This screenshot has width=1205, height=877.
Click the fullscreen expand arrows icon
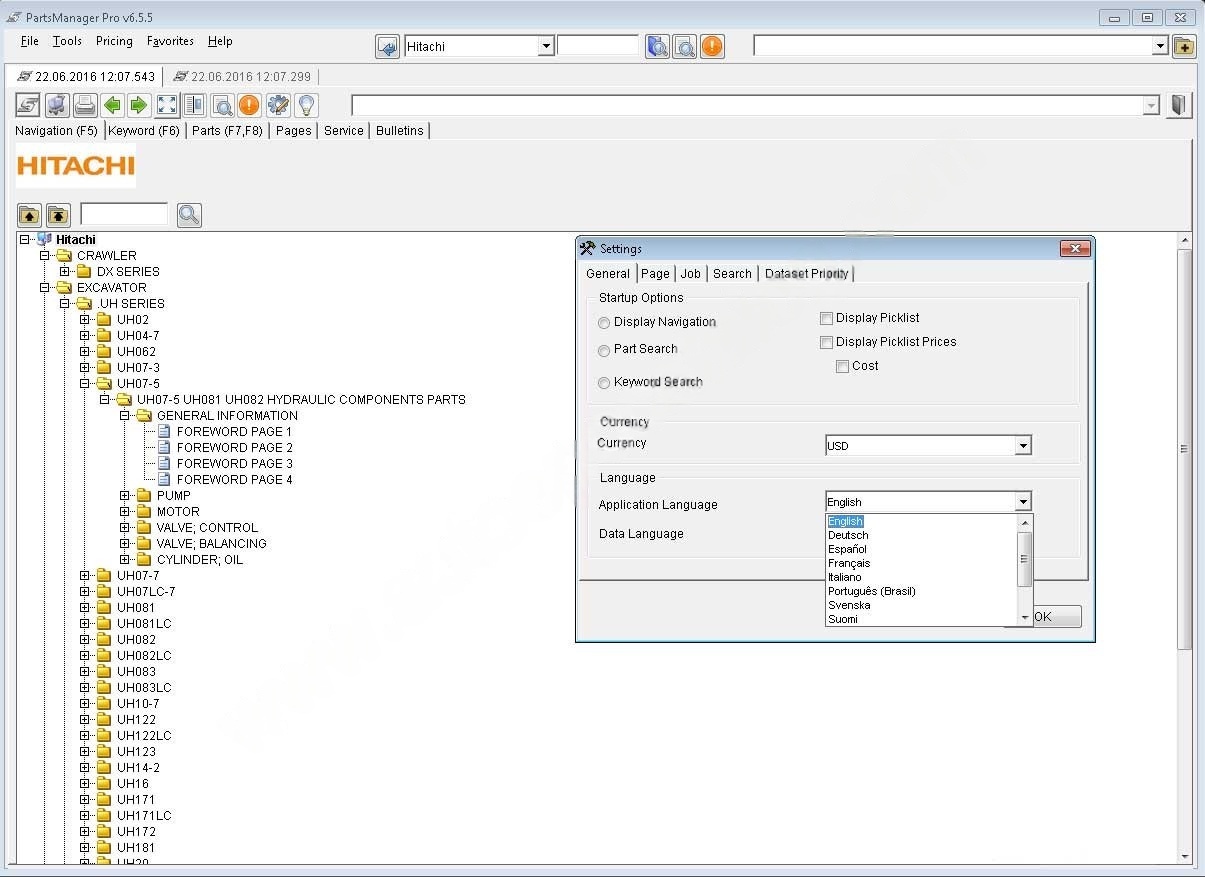tap(167, 105)
